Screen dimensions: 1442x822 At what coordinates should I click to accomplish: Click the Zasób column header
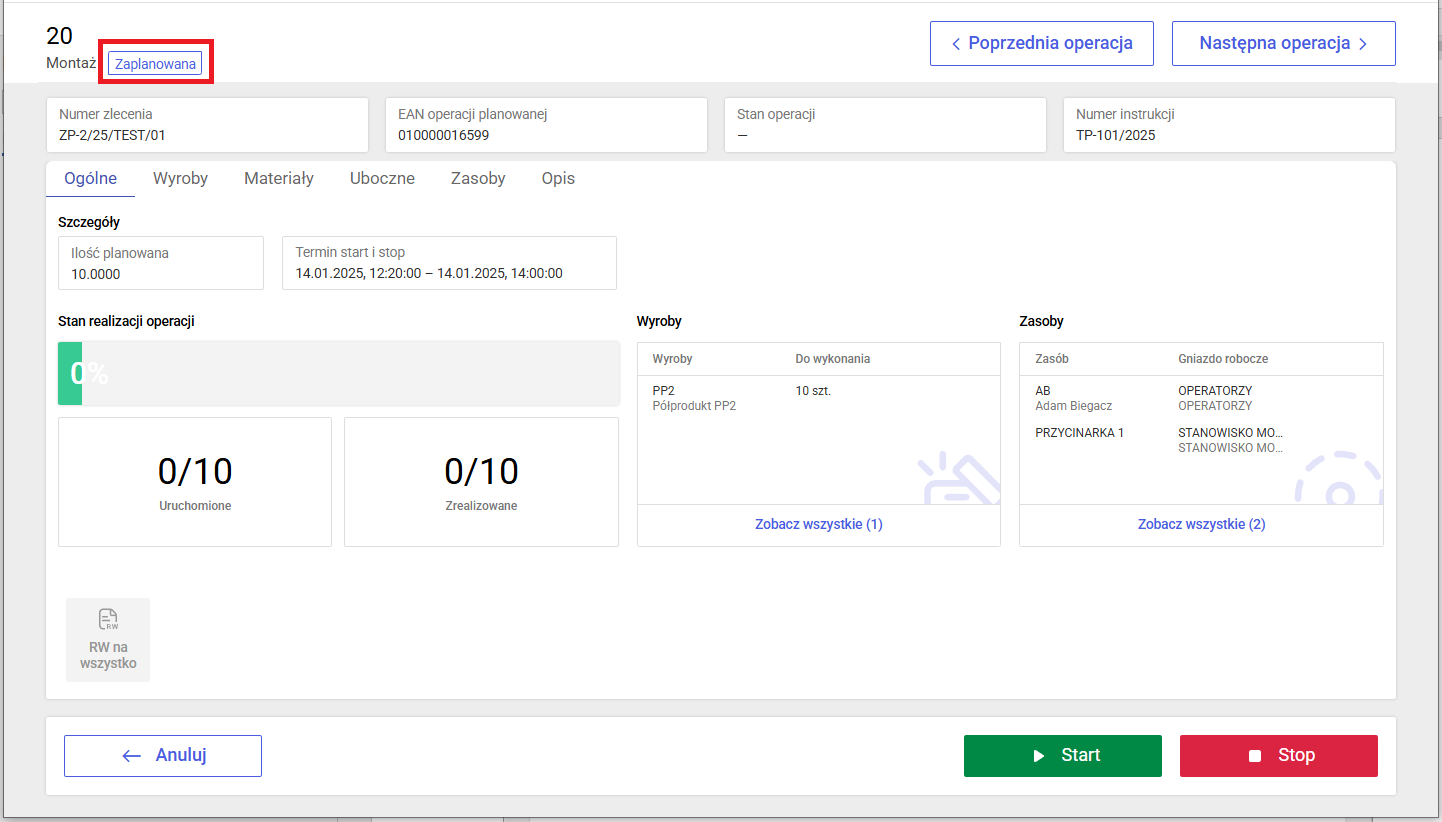tap(1052, 359)
